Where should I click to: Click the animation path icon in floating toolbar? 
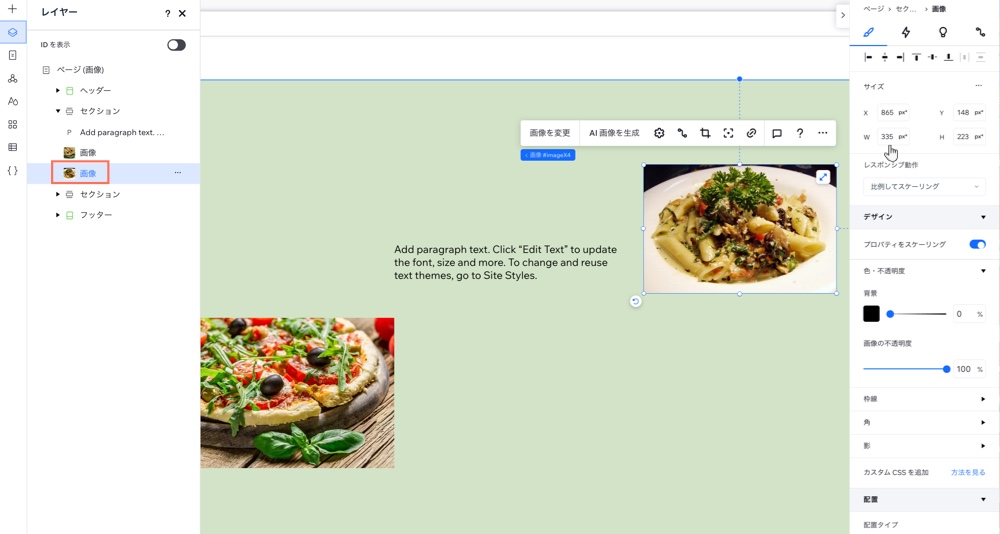[x=682, y=133]
